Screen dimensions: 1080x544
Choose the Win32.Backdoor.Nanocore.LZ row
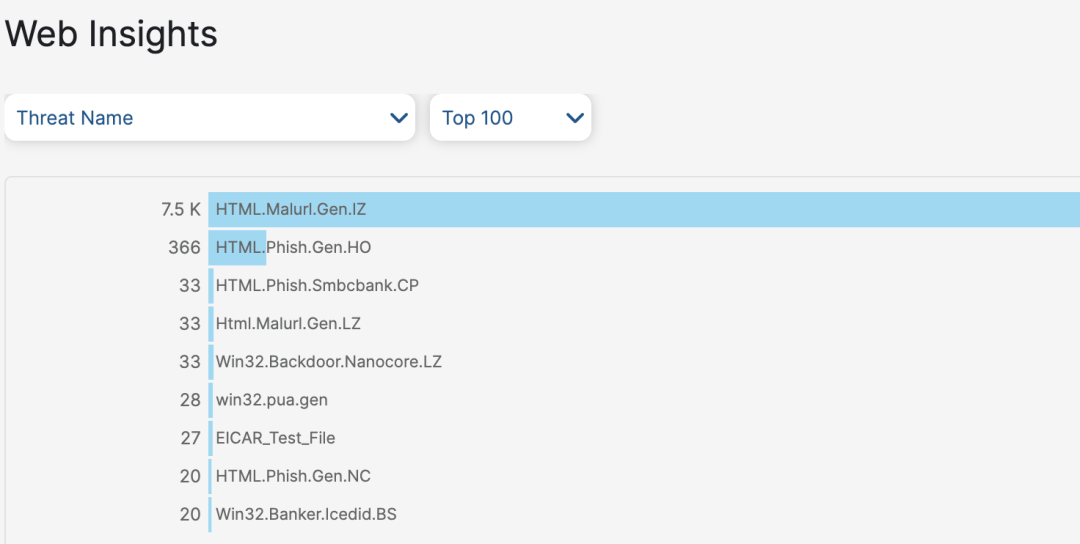(x=328, y=362)
